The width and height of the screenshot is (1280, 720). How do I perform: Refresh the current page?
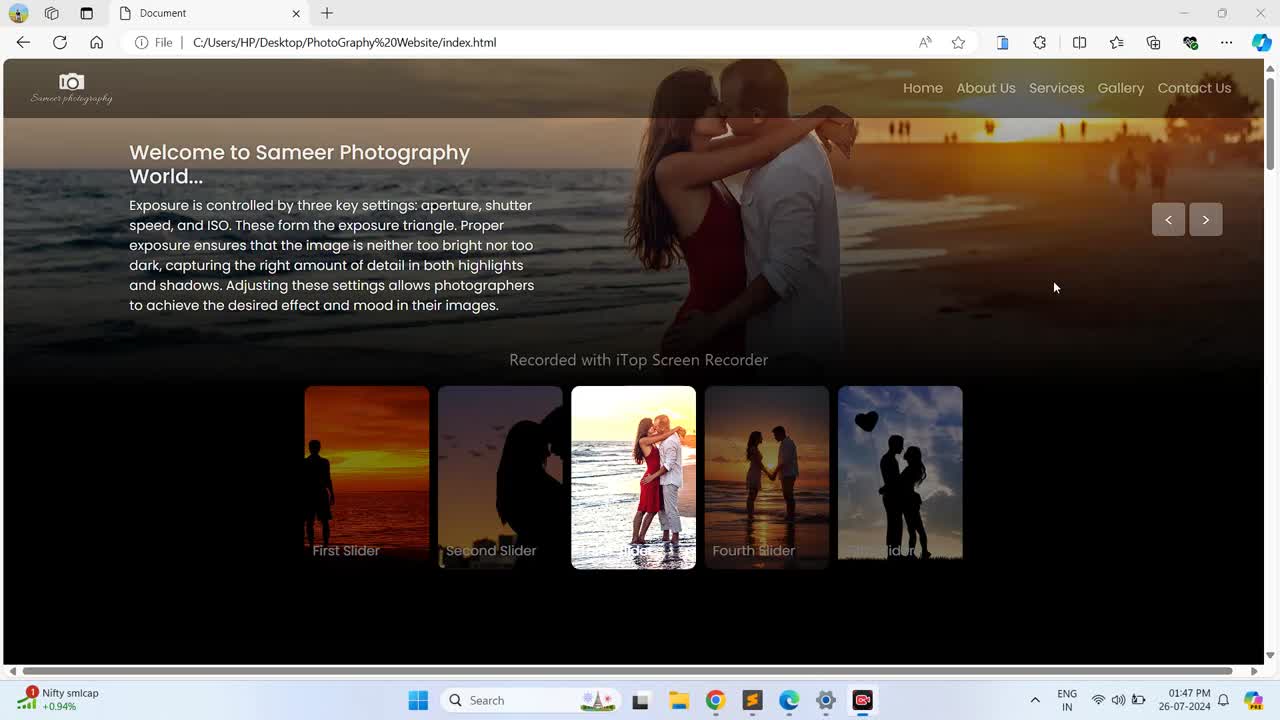pos(60,42)
